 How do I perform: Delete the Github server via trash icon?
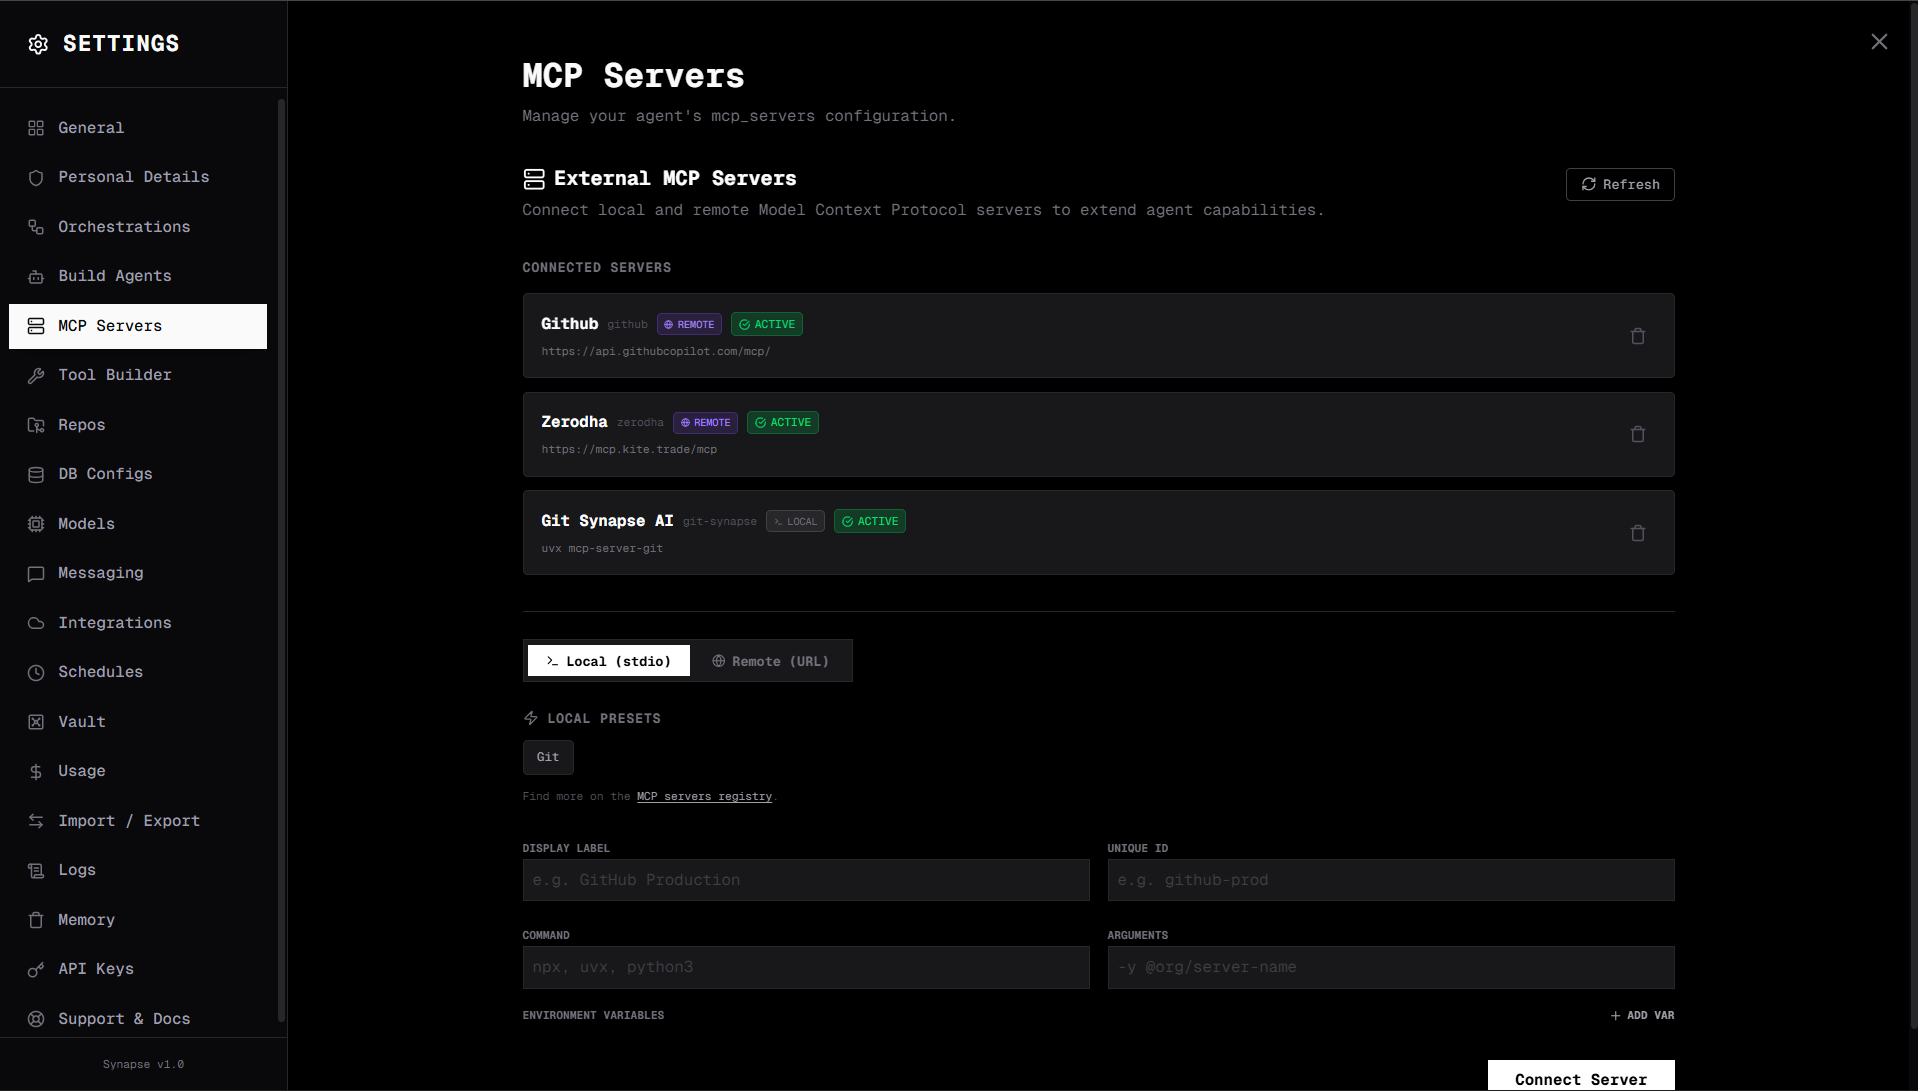pos(1638,336)
